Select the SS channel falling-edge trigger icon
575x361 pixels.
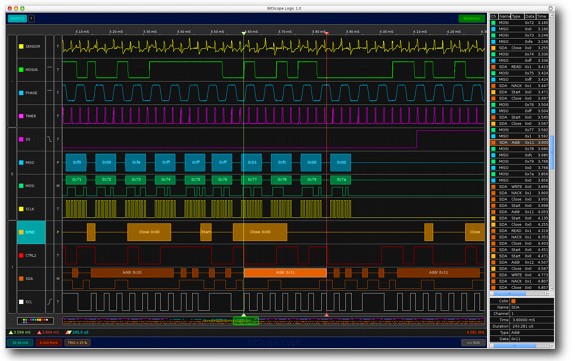click(50, 139)
